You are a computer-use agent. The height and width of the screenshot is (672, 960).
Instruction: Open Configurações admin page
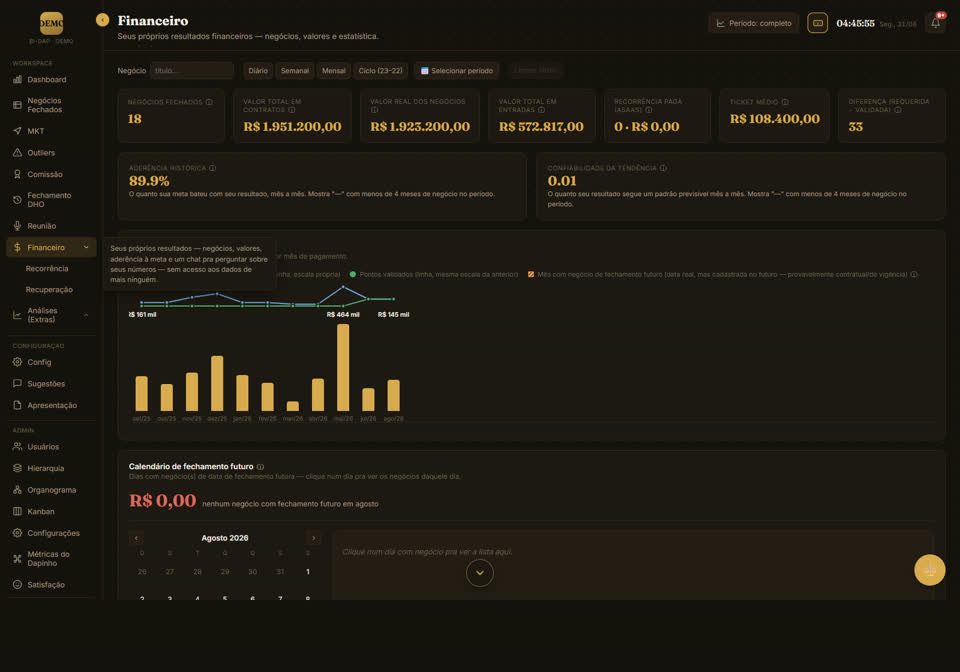click(51, 533)
